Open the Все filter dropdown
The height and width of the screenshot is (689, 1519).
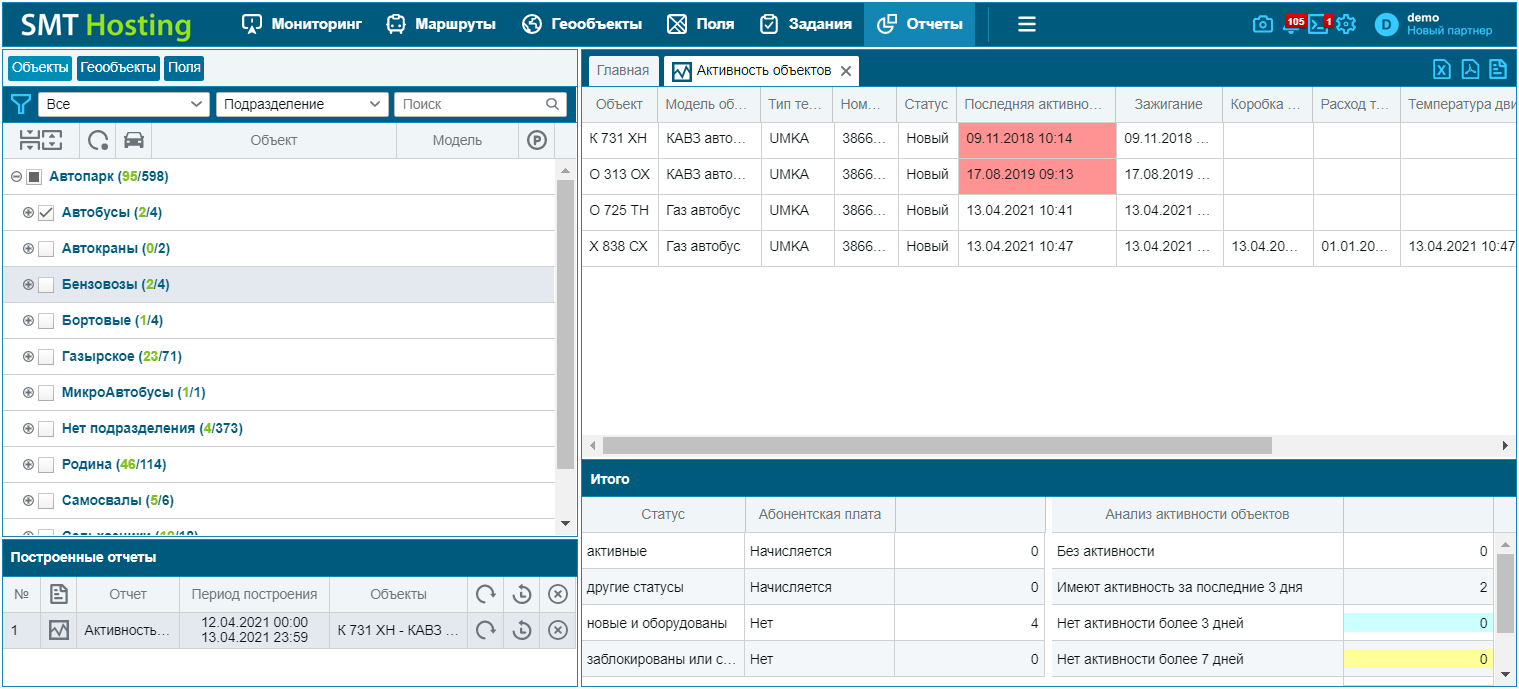pyautogui.click(x=124, y=104)
